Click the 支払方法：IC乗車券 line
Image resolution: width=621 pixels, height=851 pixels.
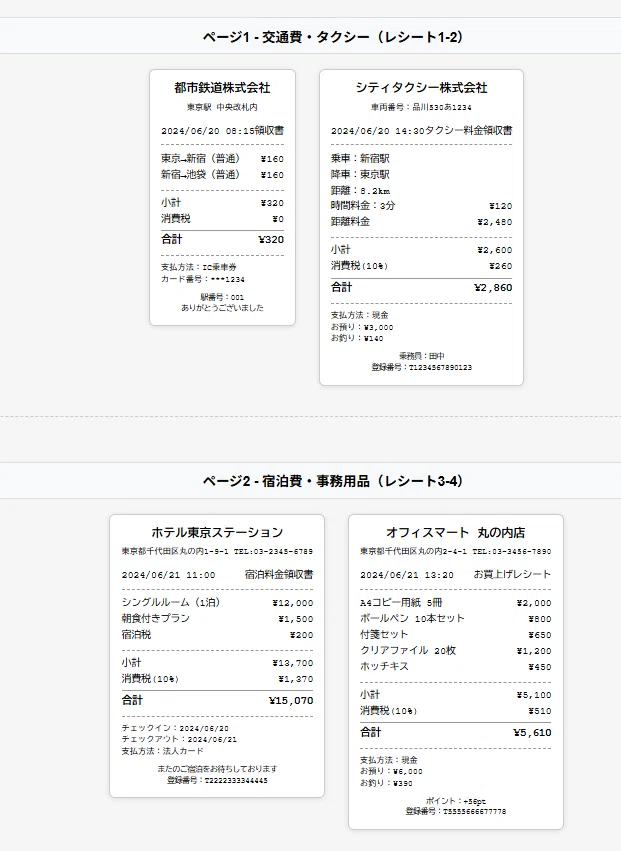tap(199, 267)
